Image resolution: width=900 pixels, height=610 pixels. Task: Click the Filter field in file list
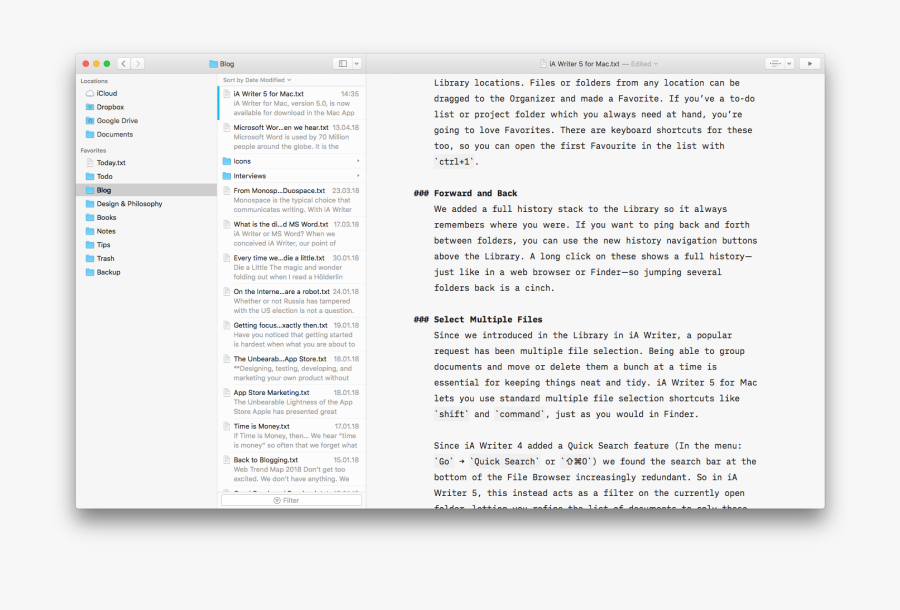[291, 500]
